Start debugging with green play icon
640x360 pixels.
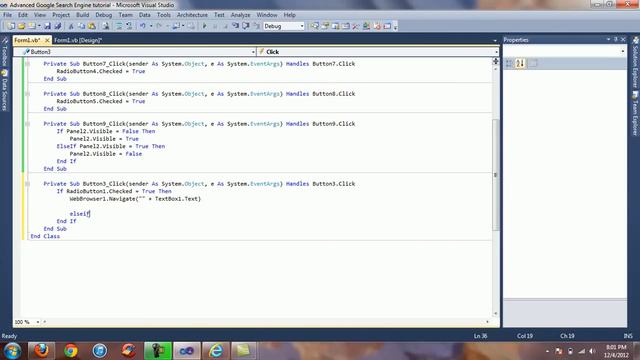point(204,26)
